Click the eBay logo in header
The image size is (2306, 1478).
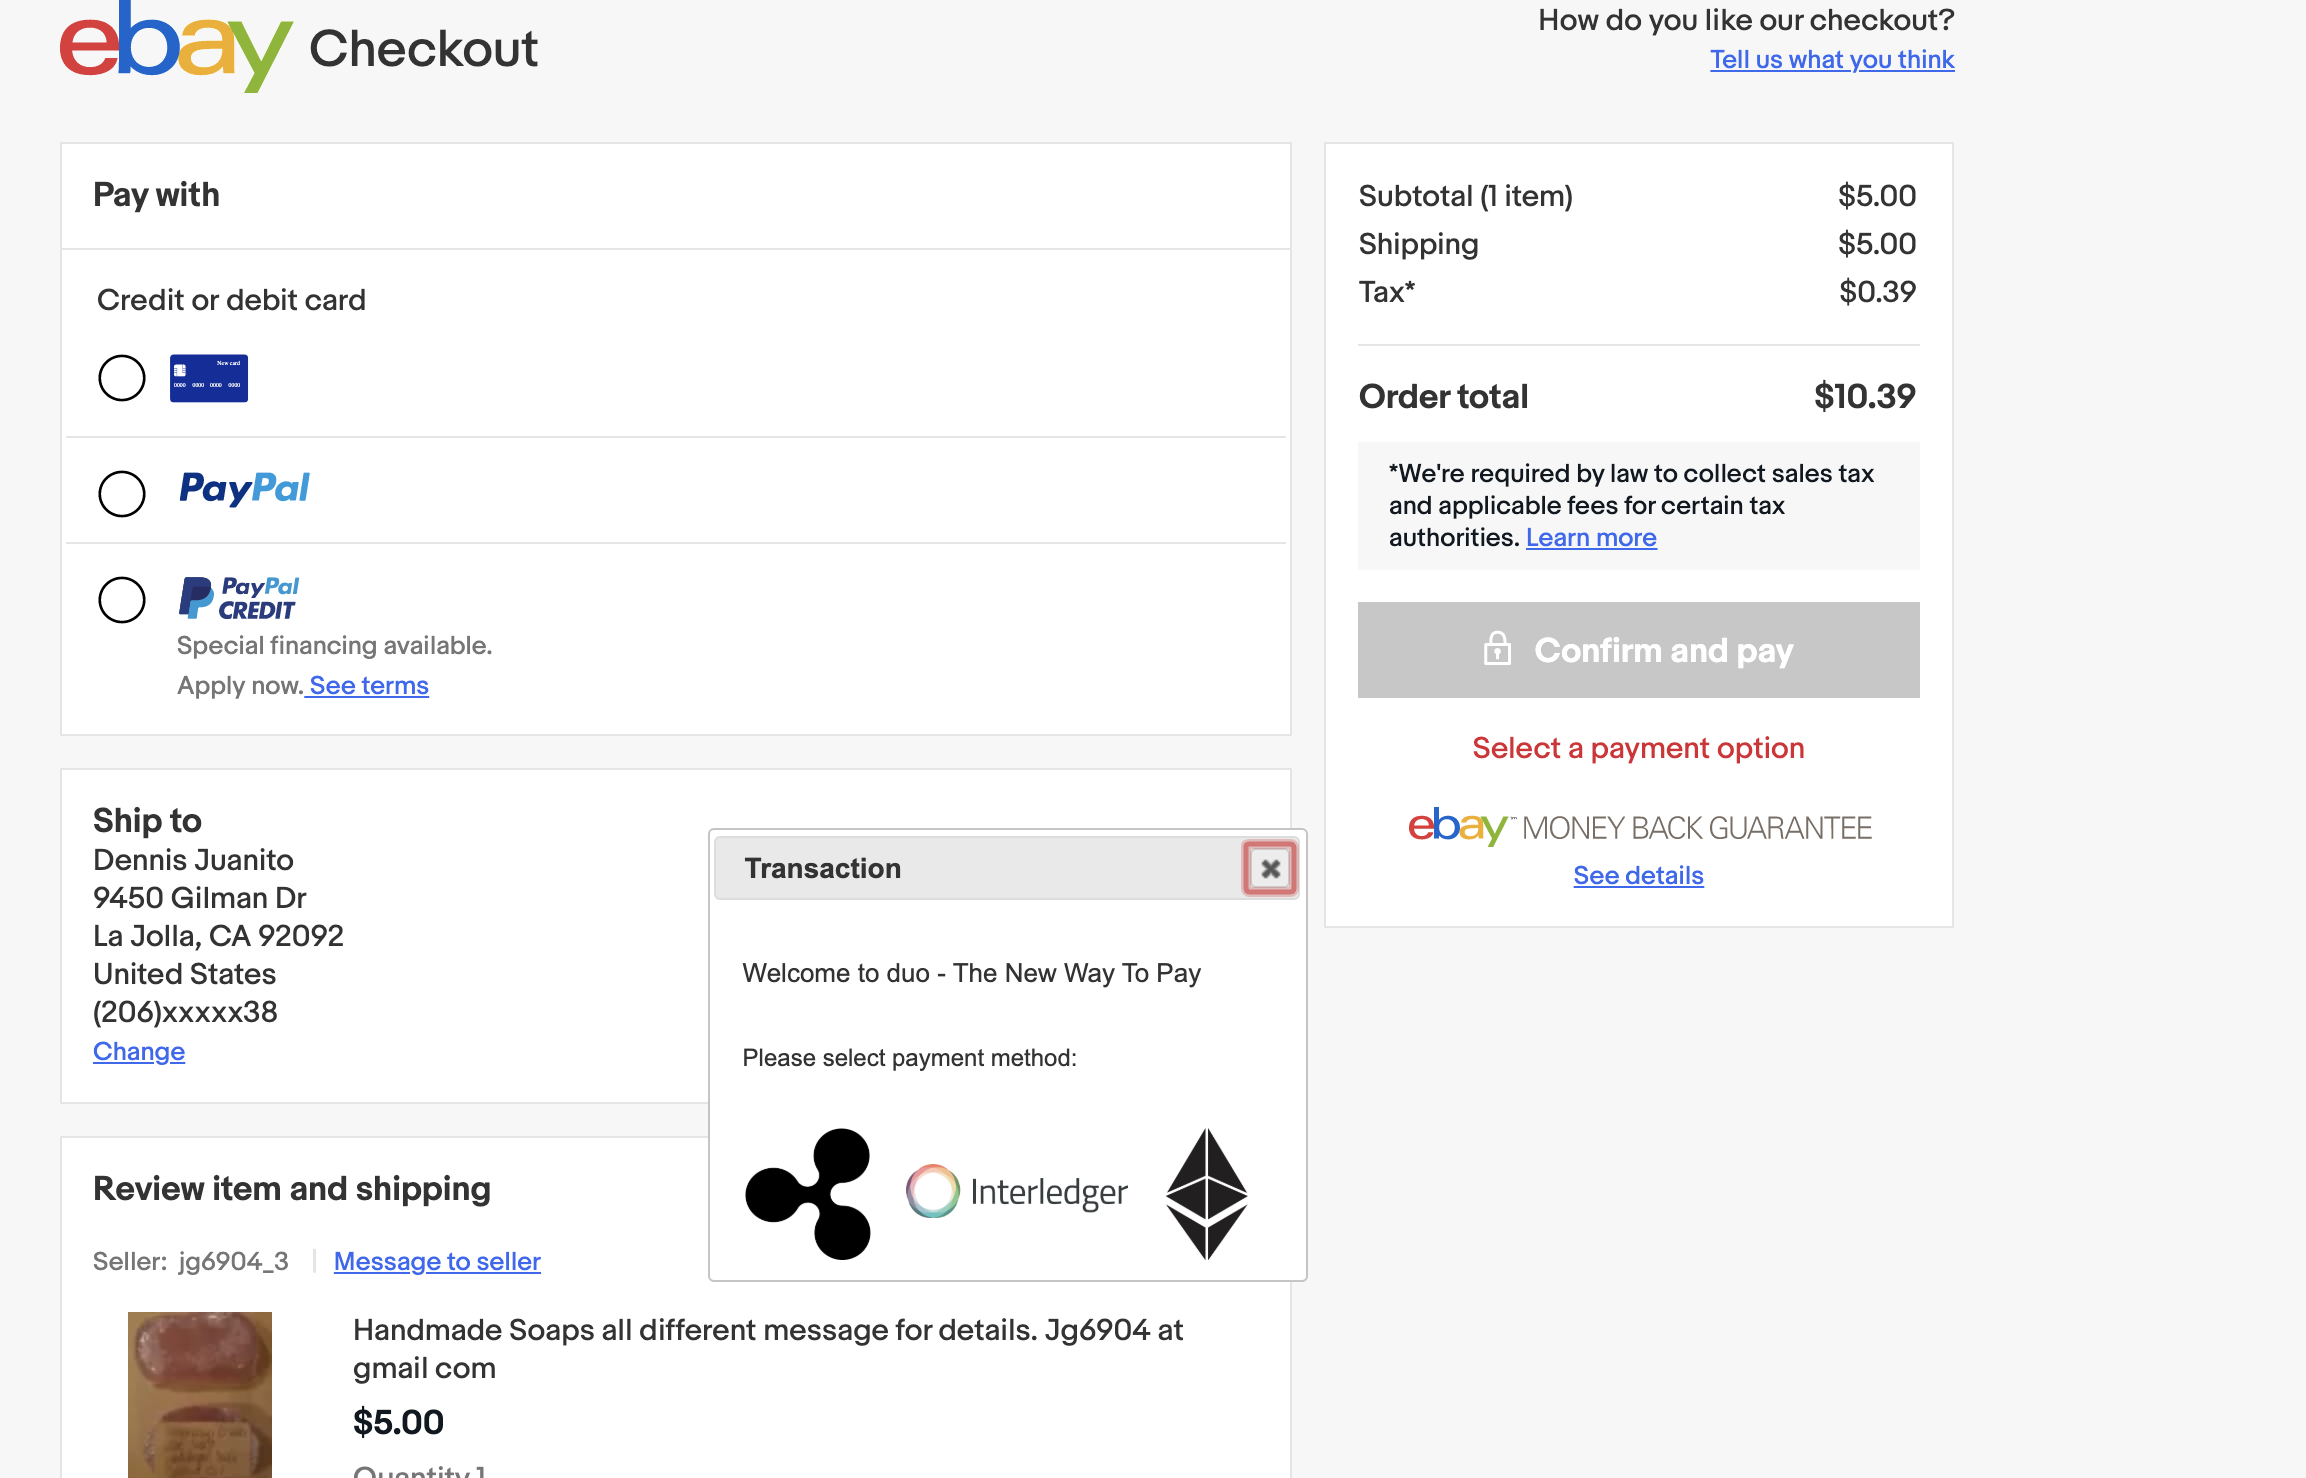[175, 48]
